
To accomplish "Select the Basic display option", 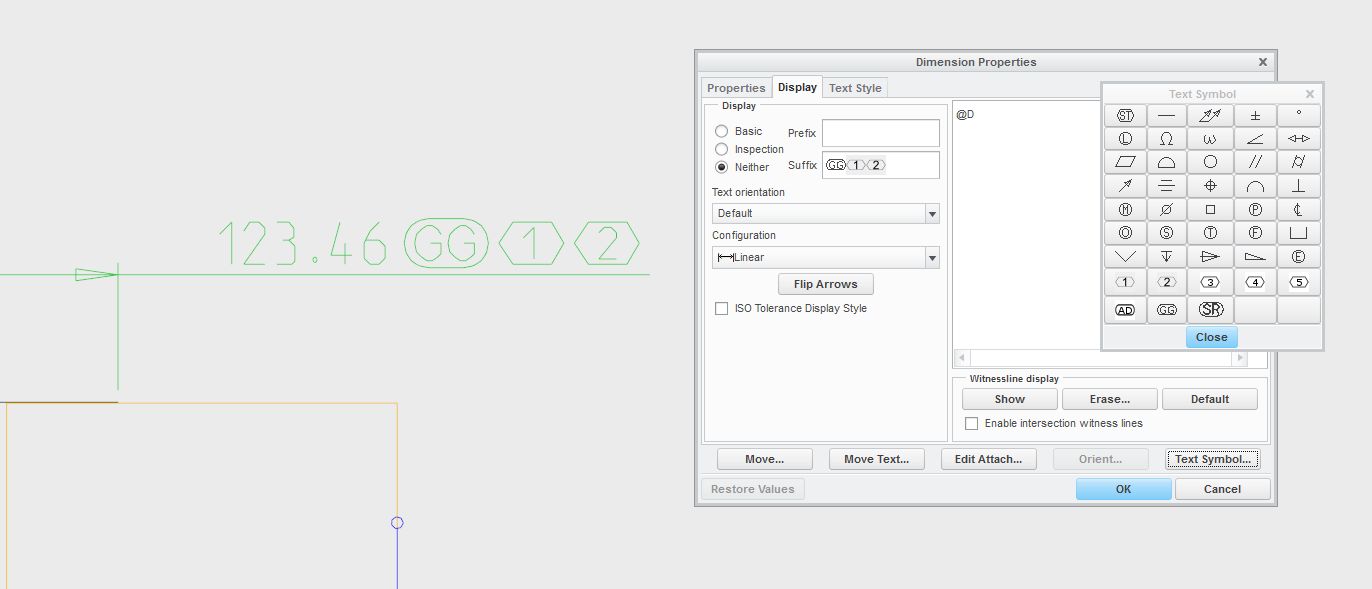I will tap(721, 131).
